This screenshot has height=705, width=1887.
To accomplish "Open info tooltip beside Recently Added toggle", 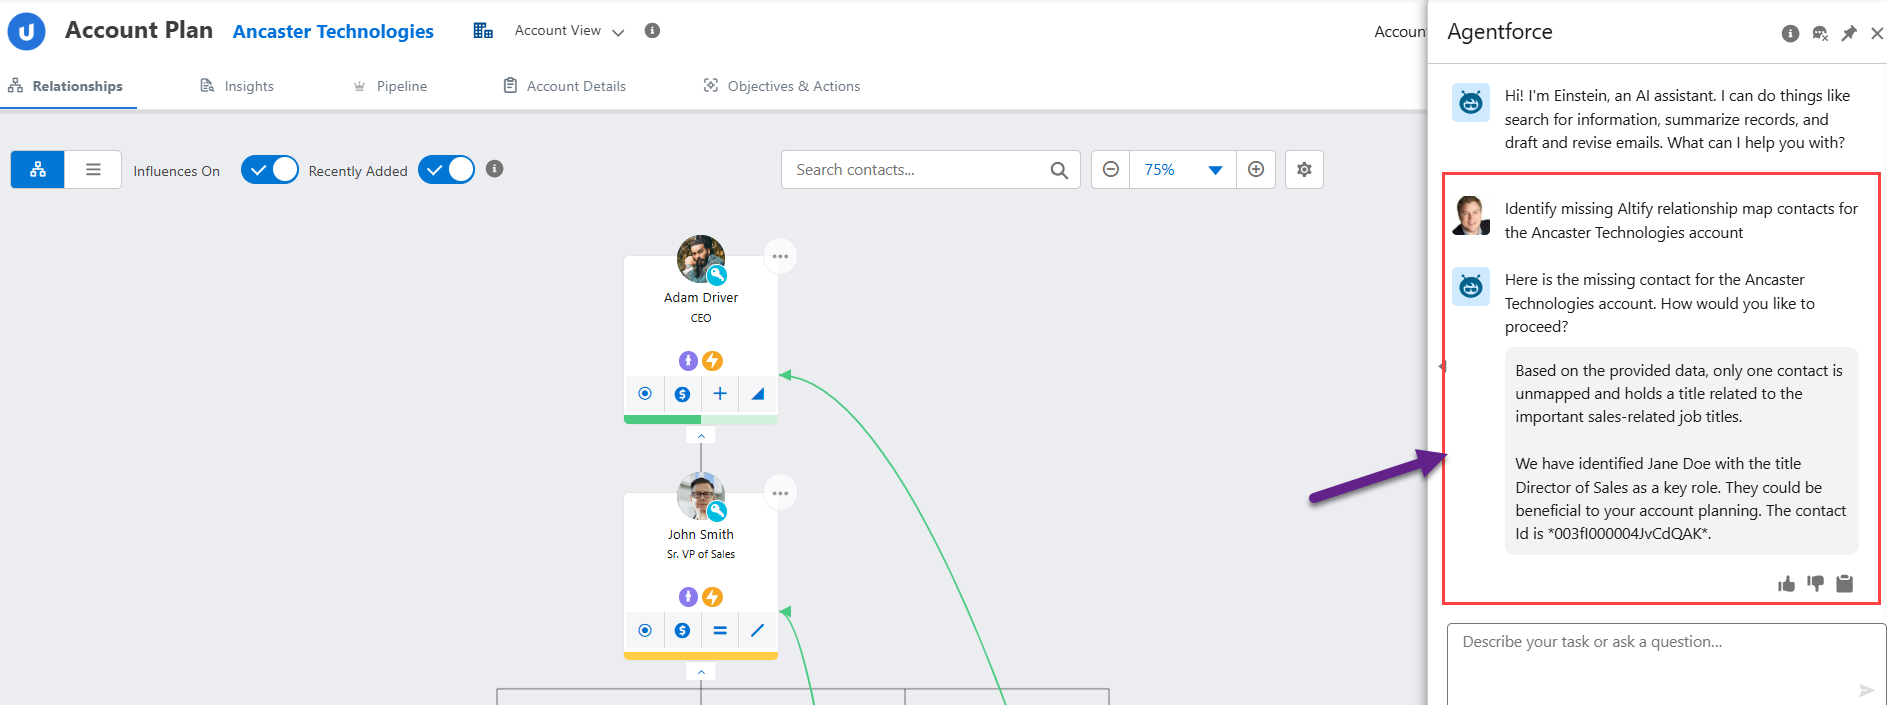I will (494, 169).
